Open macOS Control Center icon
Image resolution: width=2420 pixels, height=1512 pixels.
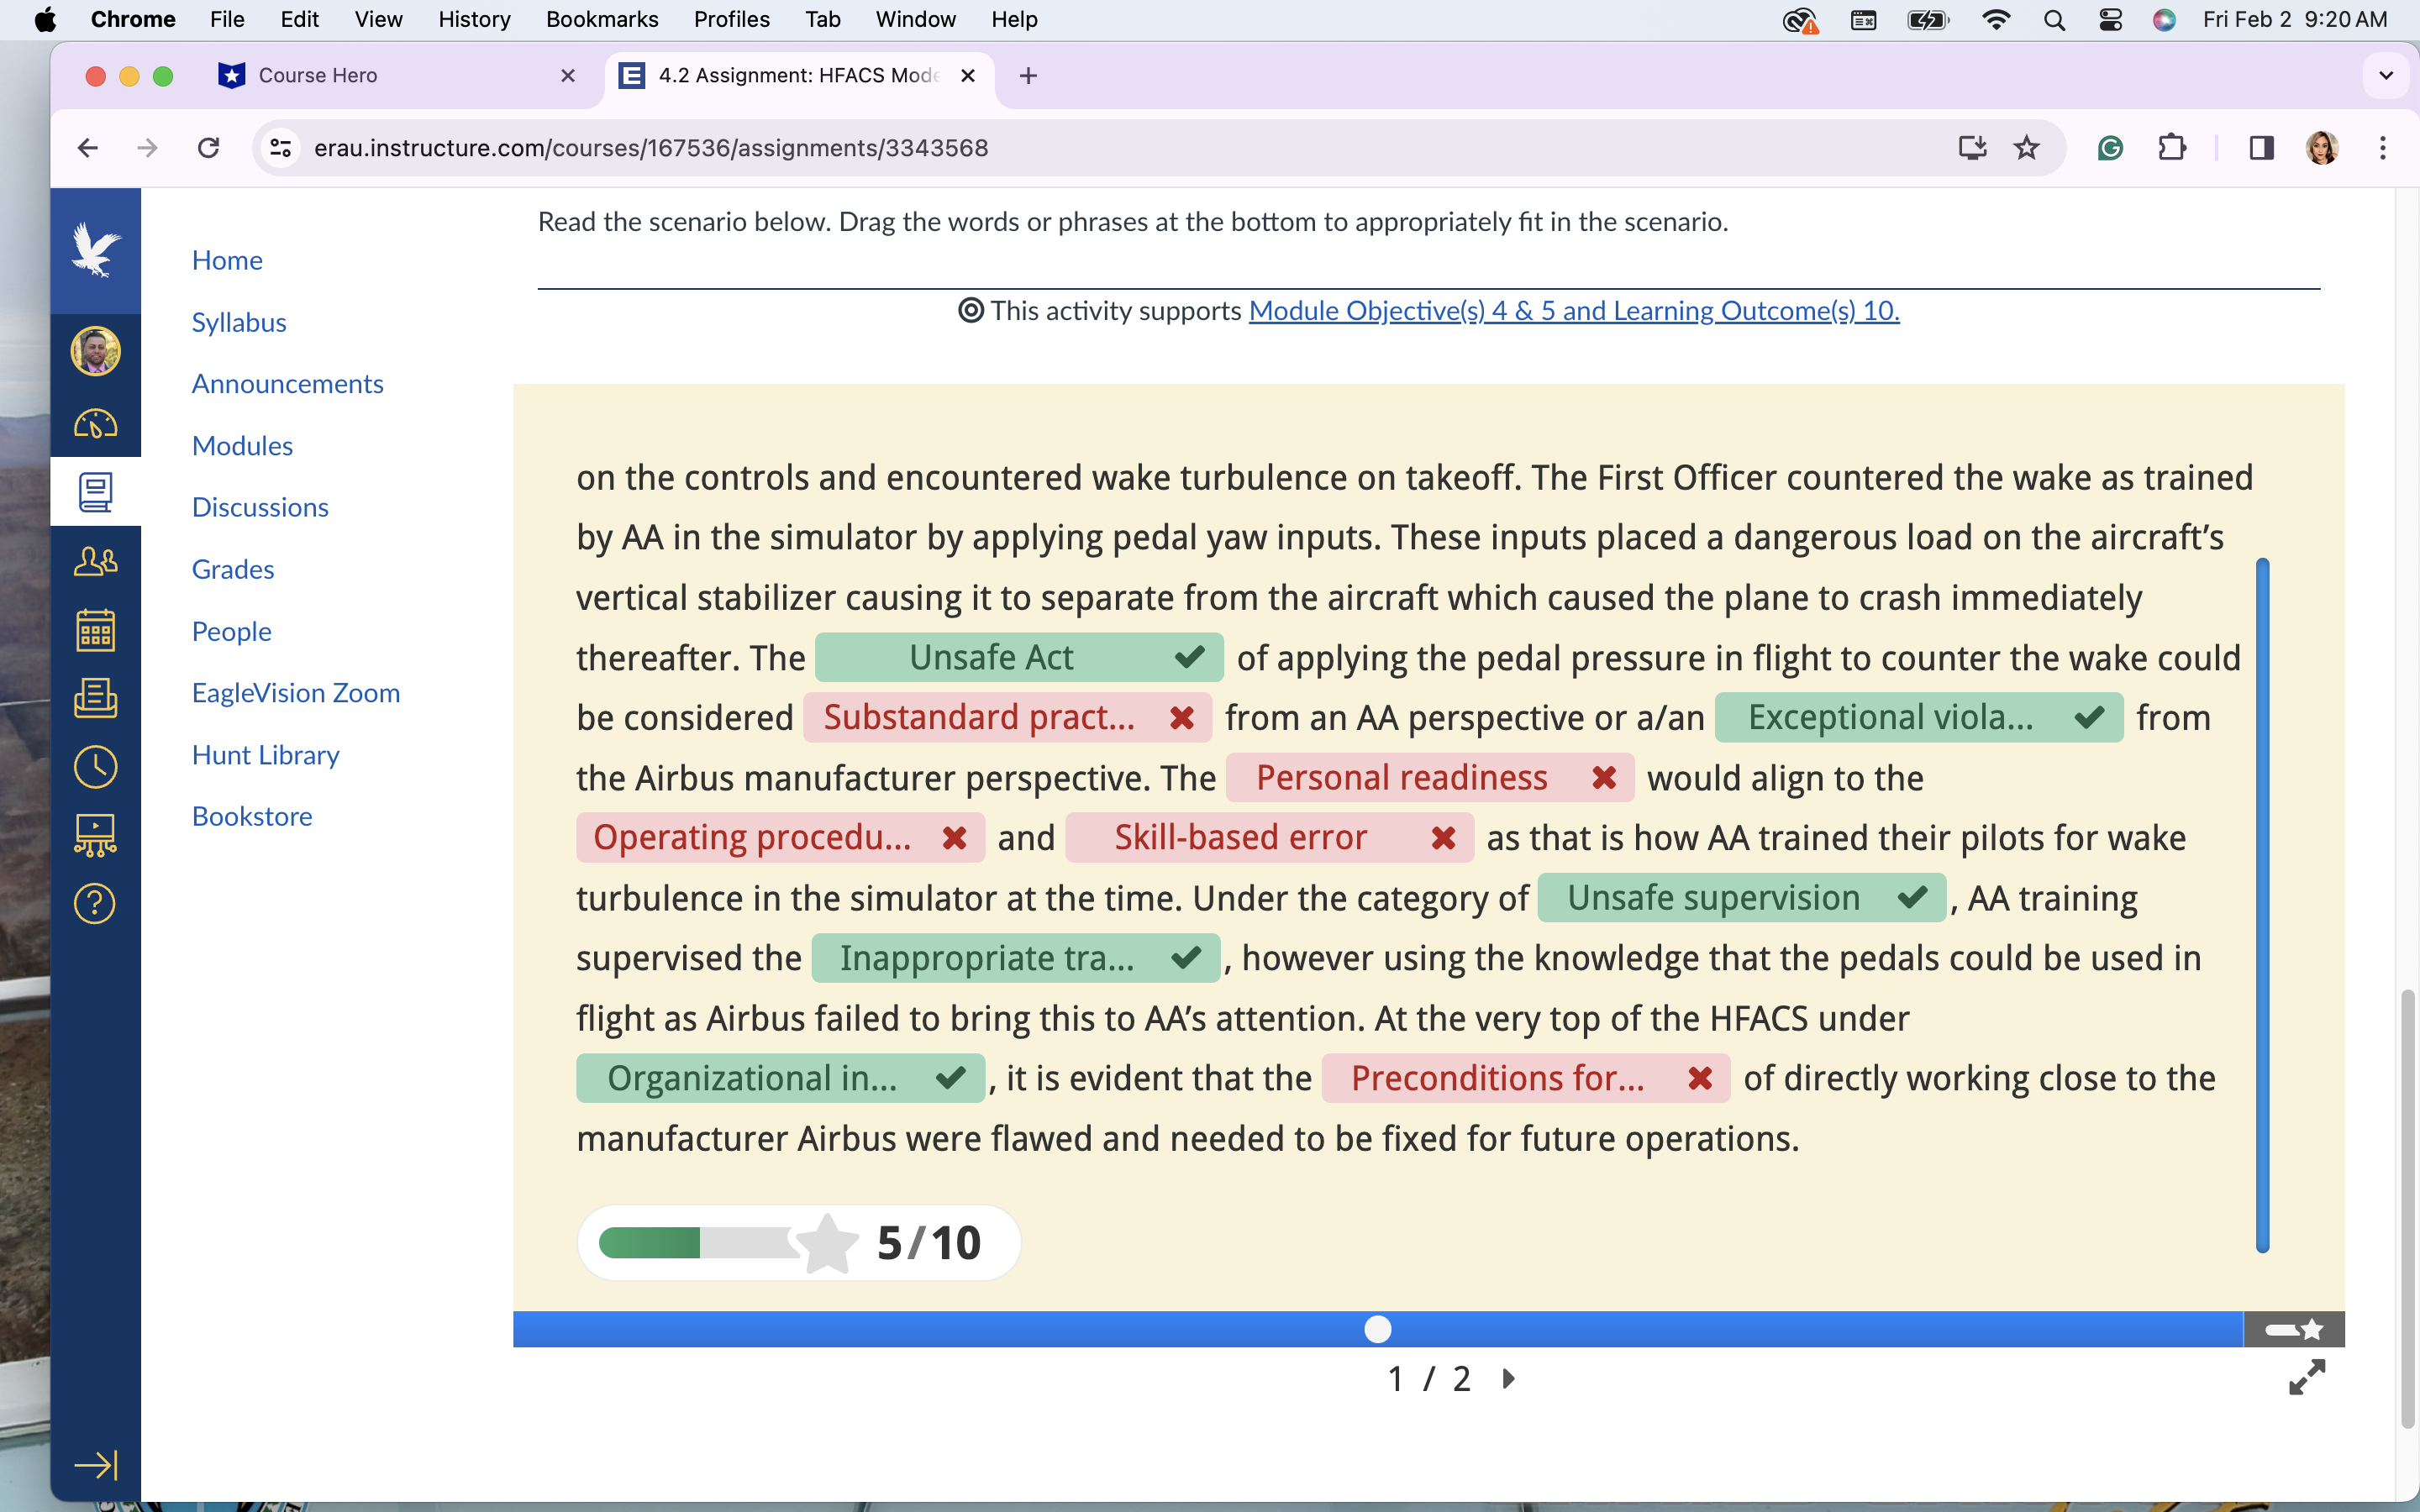click(2110, 19)
